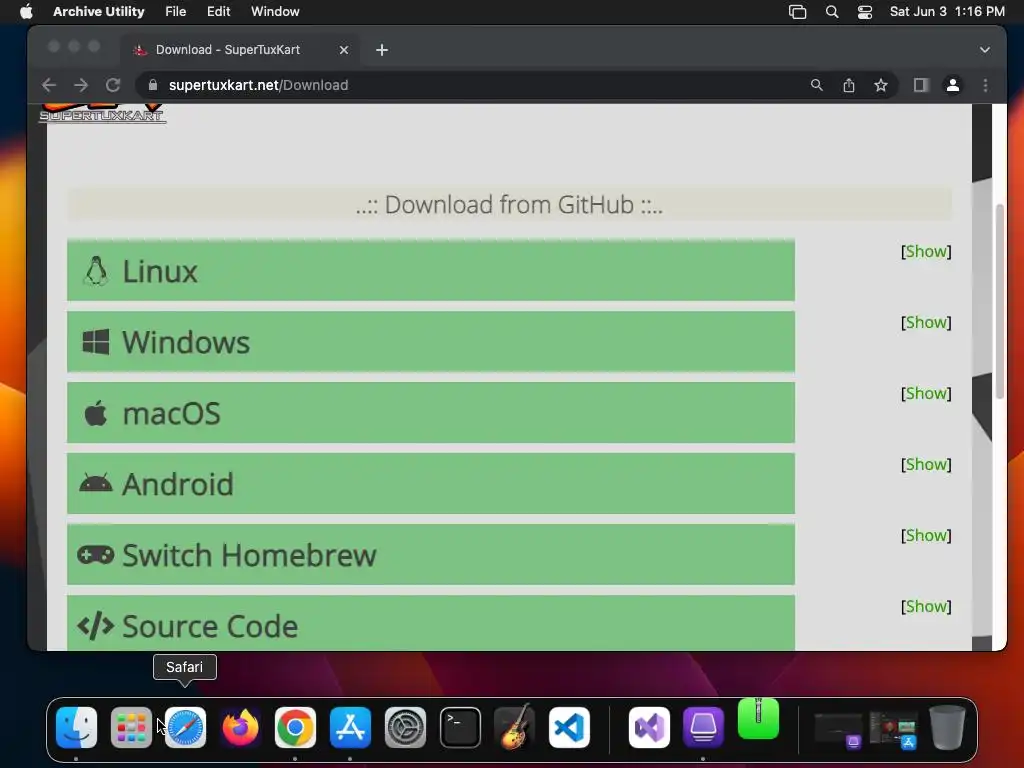Launch Safari from the dock
The height and width of the screenshot is (768, 1024).
pyautogui.click(x=185, y=728)
